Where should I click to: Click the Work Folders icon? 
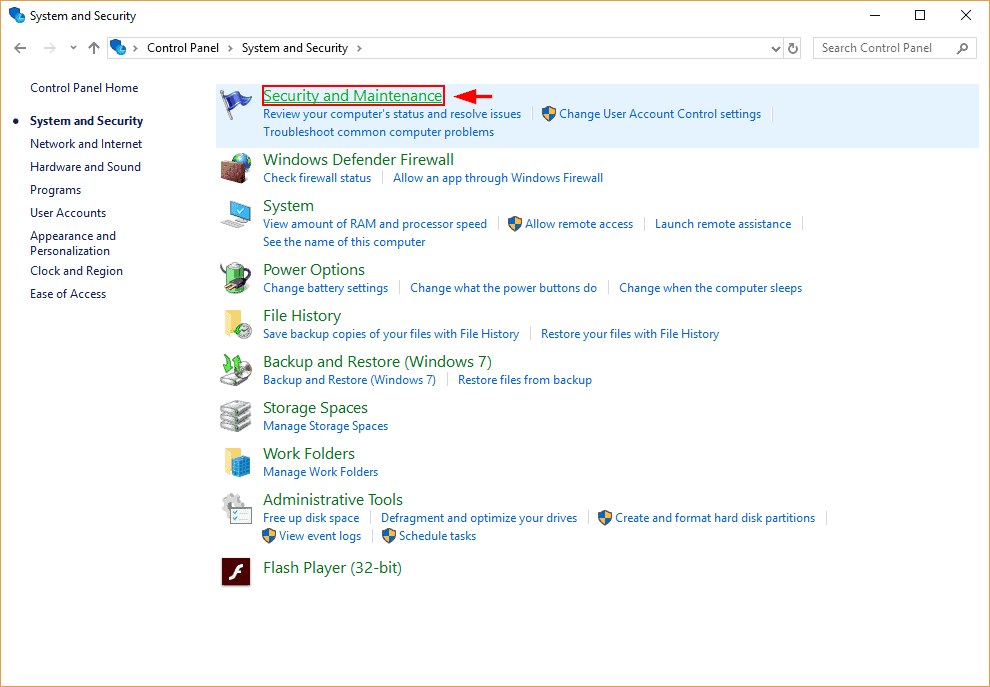237,462
